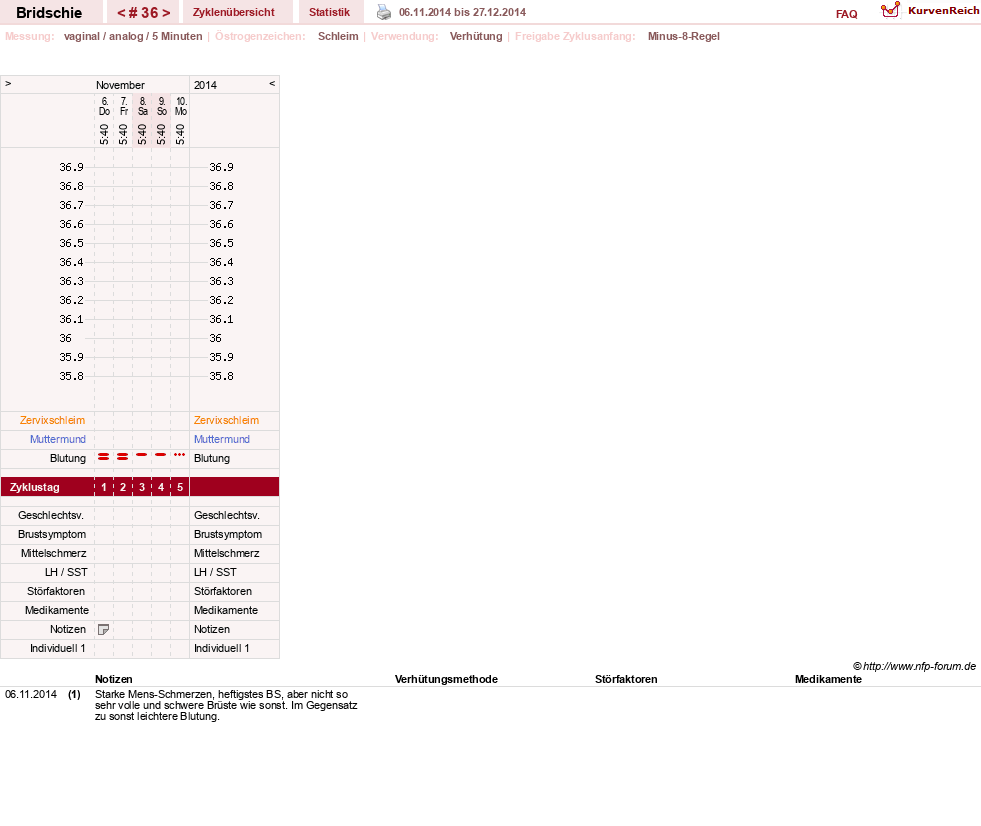Open the note icon in Notizen row
Image resolution: width=981 pixels, height=826 pixels.
click(x=104, y=630)
